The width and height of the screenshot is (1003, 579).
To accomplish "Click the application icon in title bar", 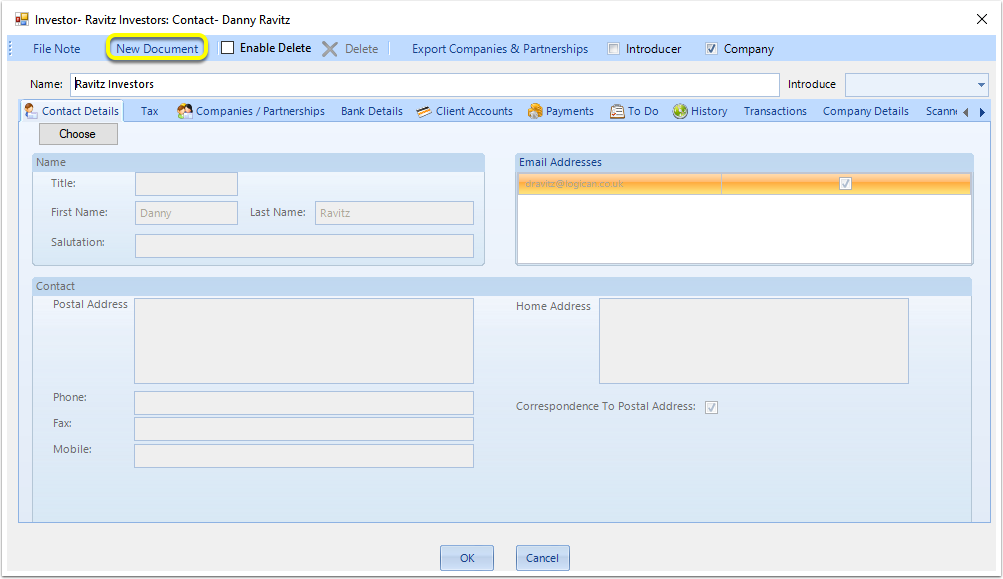I will pos(22,19).
